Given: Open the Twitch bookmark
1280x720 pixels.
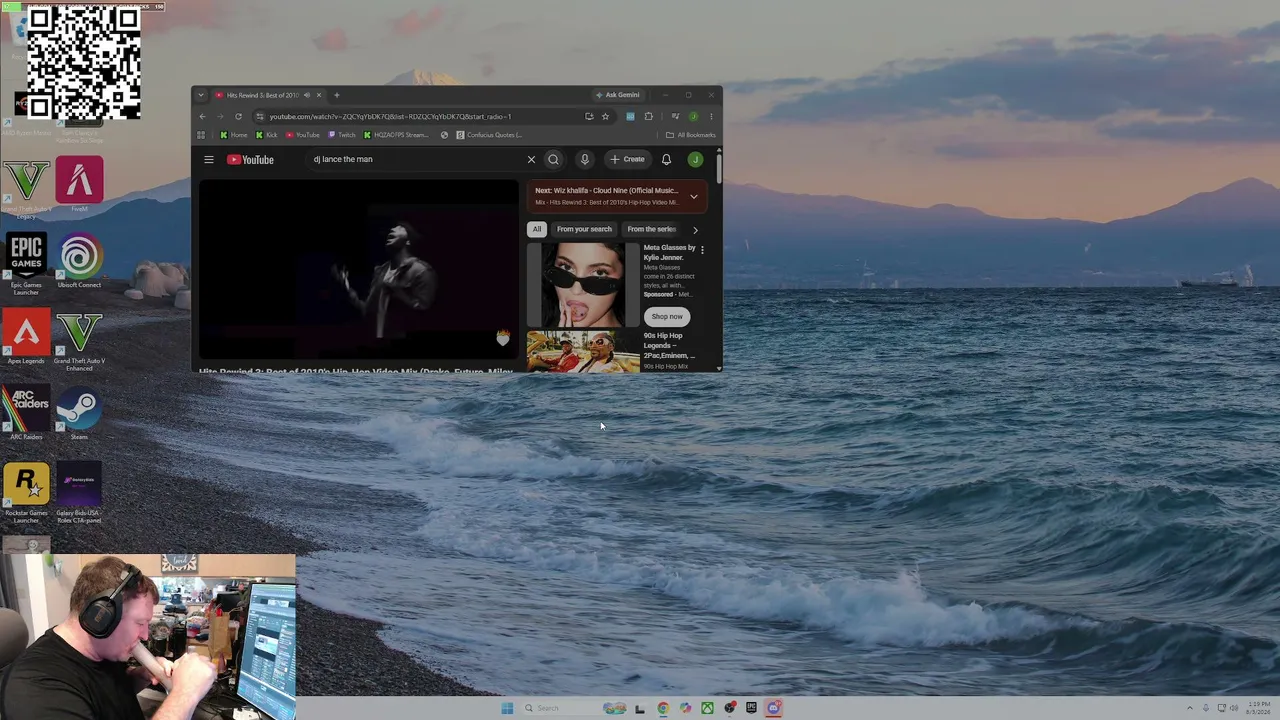Looking at the screenshot, I should pyautogui.click(x=342, y=135).
